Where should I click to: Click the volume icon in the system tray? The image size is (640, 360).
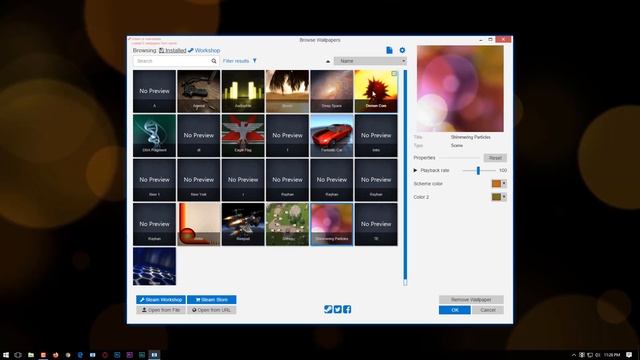coord(598,355)
